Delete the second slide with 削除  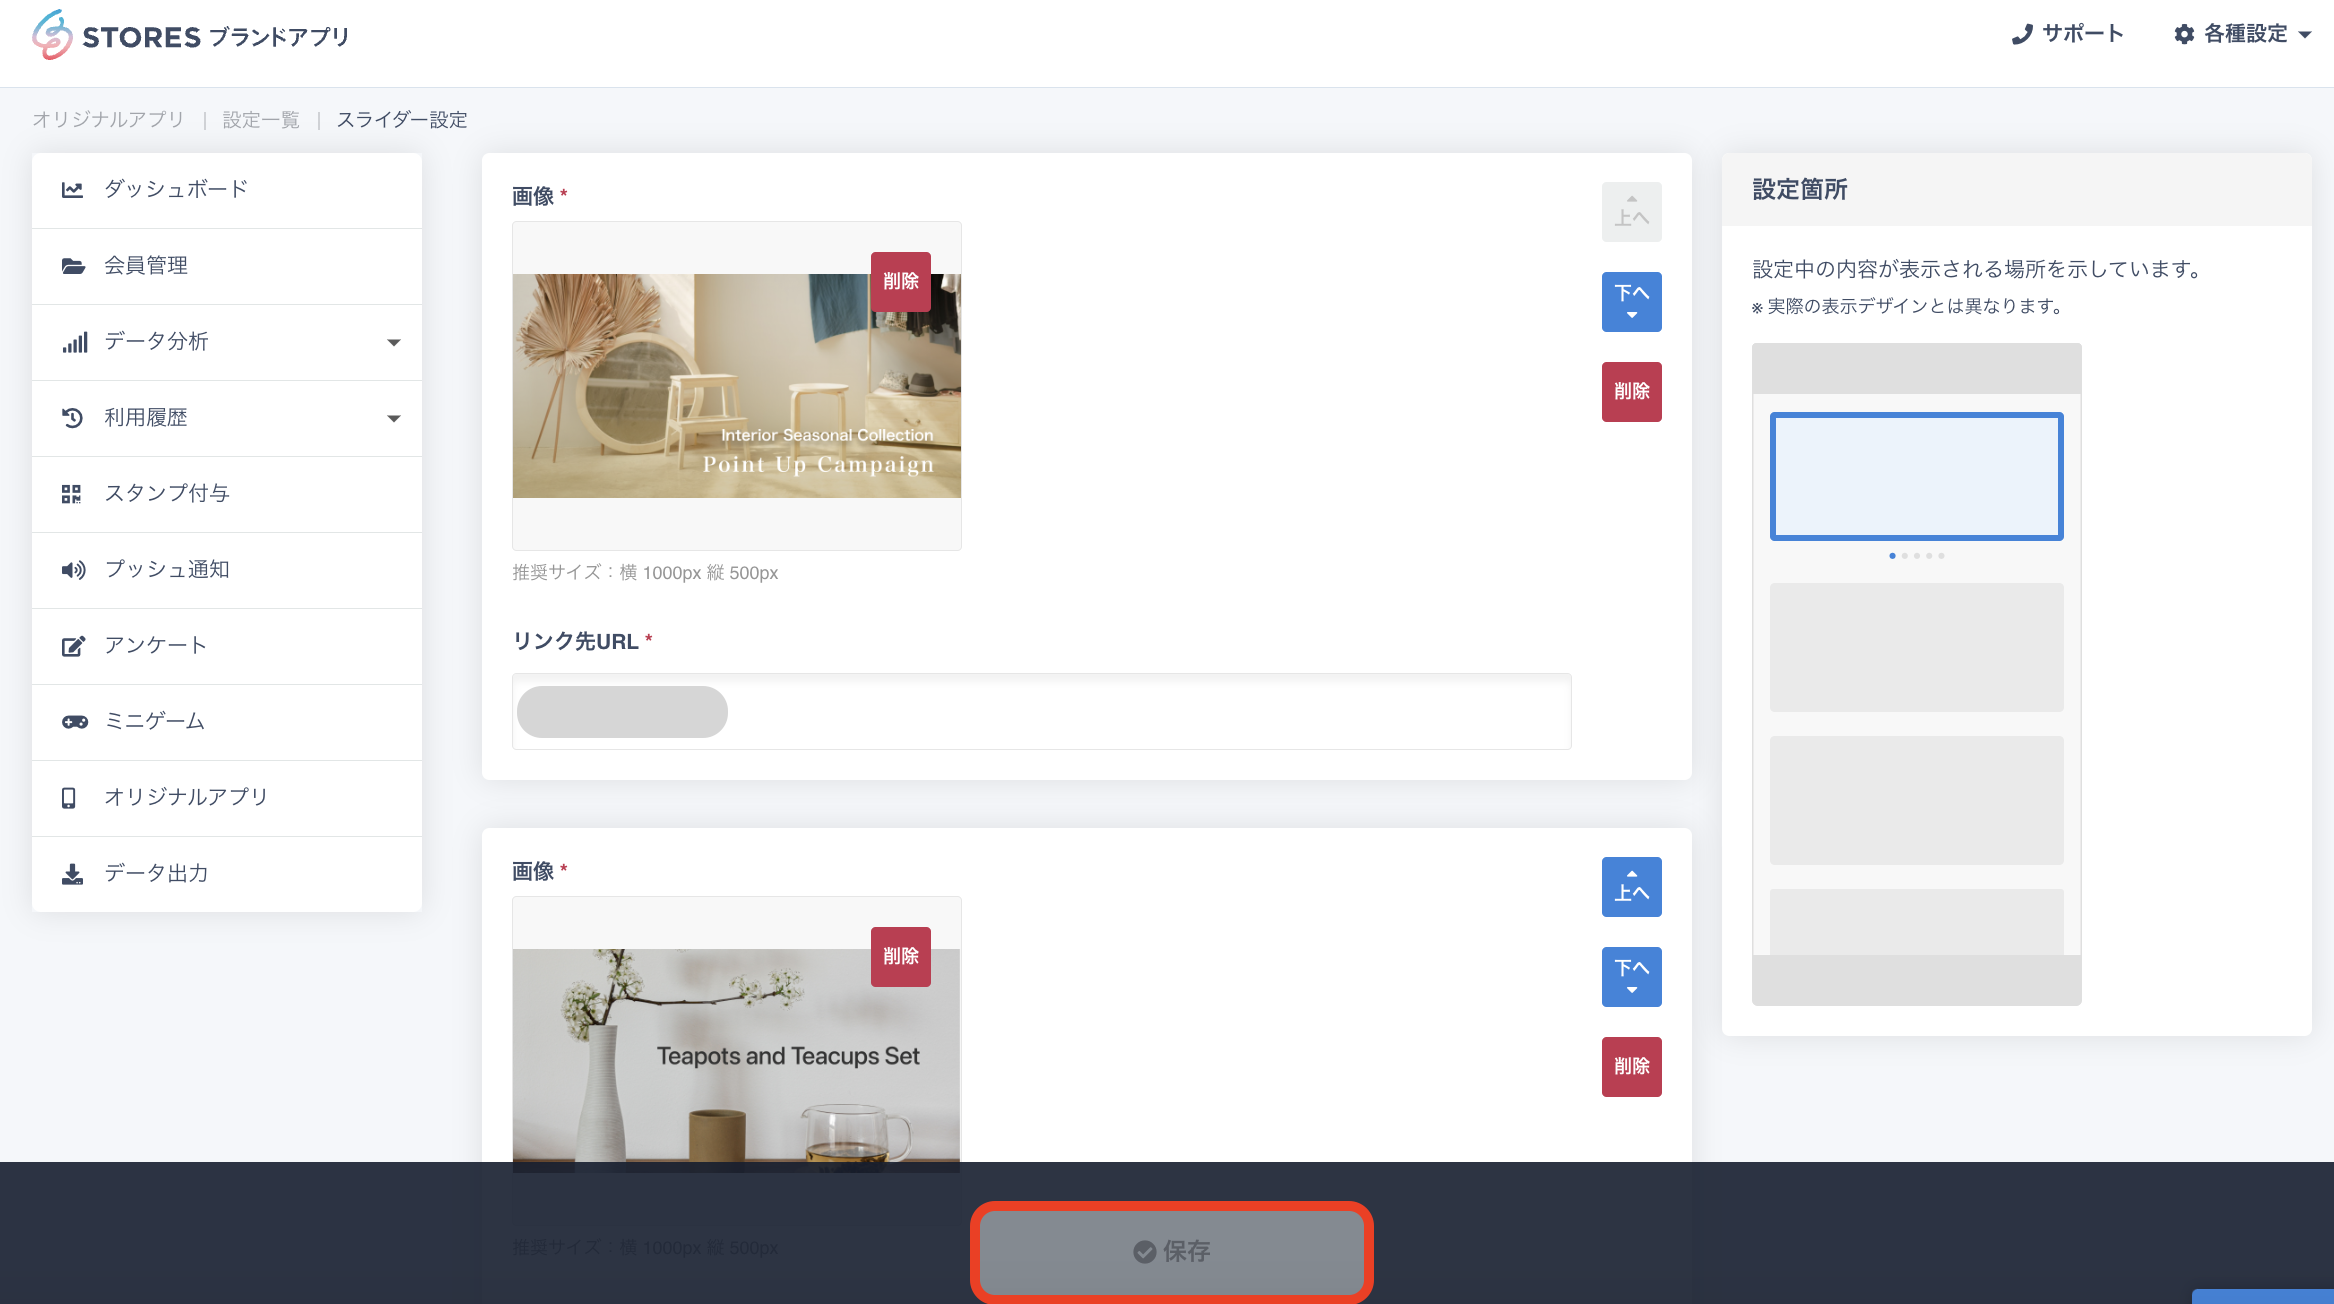click(x=1632, y=1067)
